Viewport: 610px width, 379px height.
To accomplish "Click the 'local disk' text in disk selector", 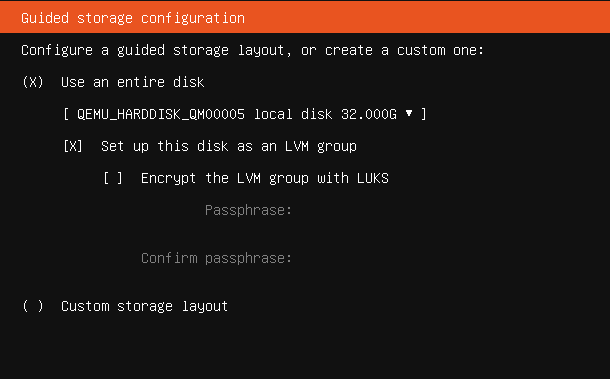I will 293,114.
